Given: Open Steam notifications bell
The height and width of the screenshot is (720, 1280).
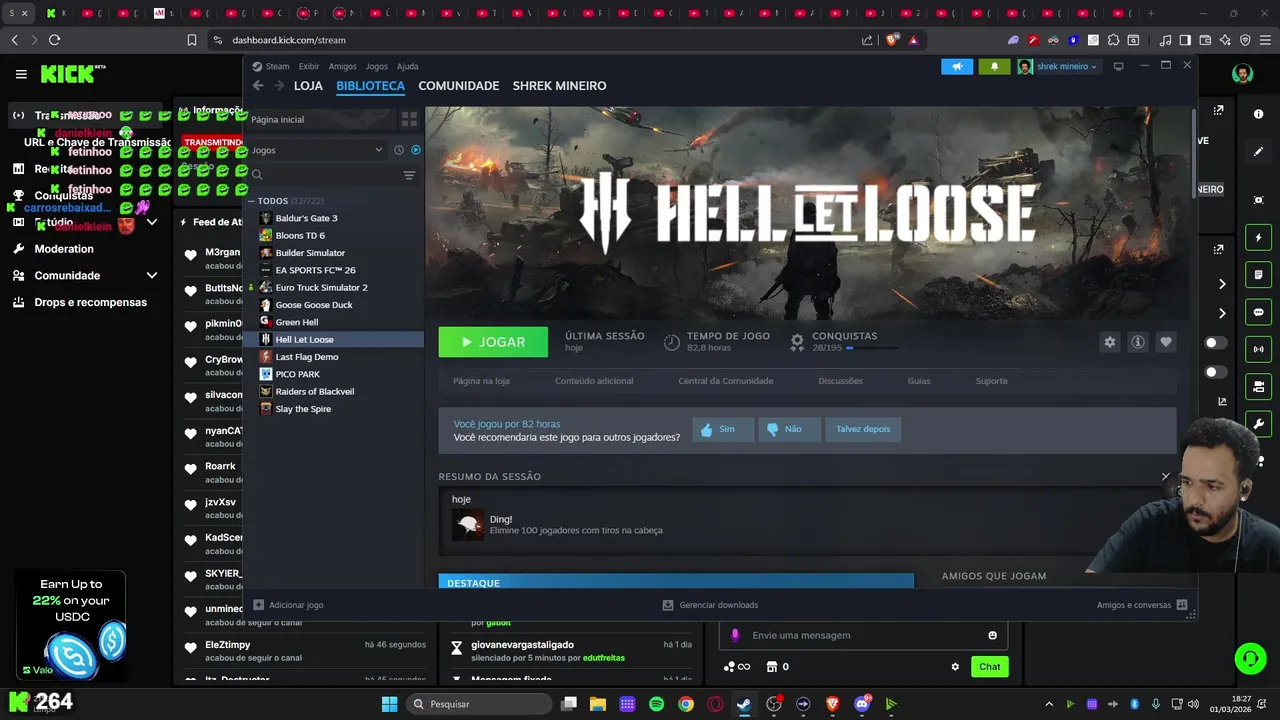Looking at the screenshot, I should click(x=994, y=67).
